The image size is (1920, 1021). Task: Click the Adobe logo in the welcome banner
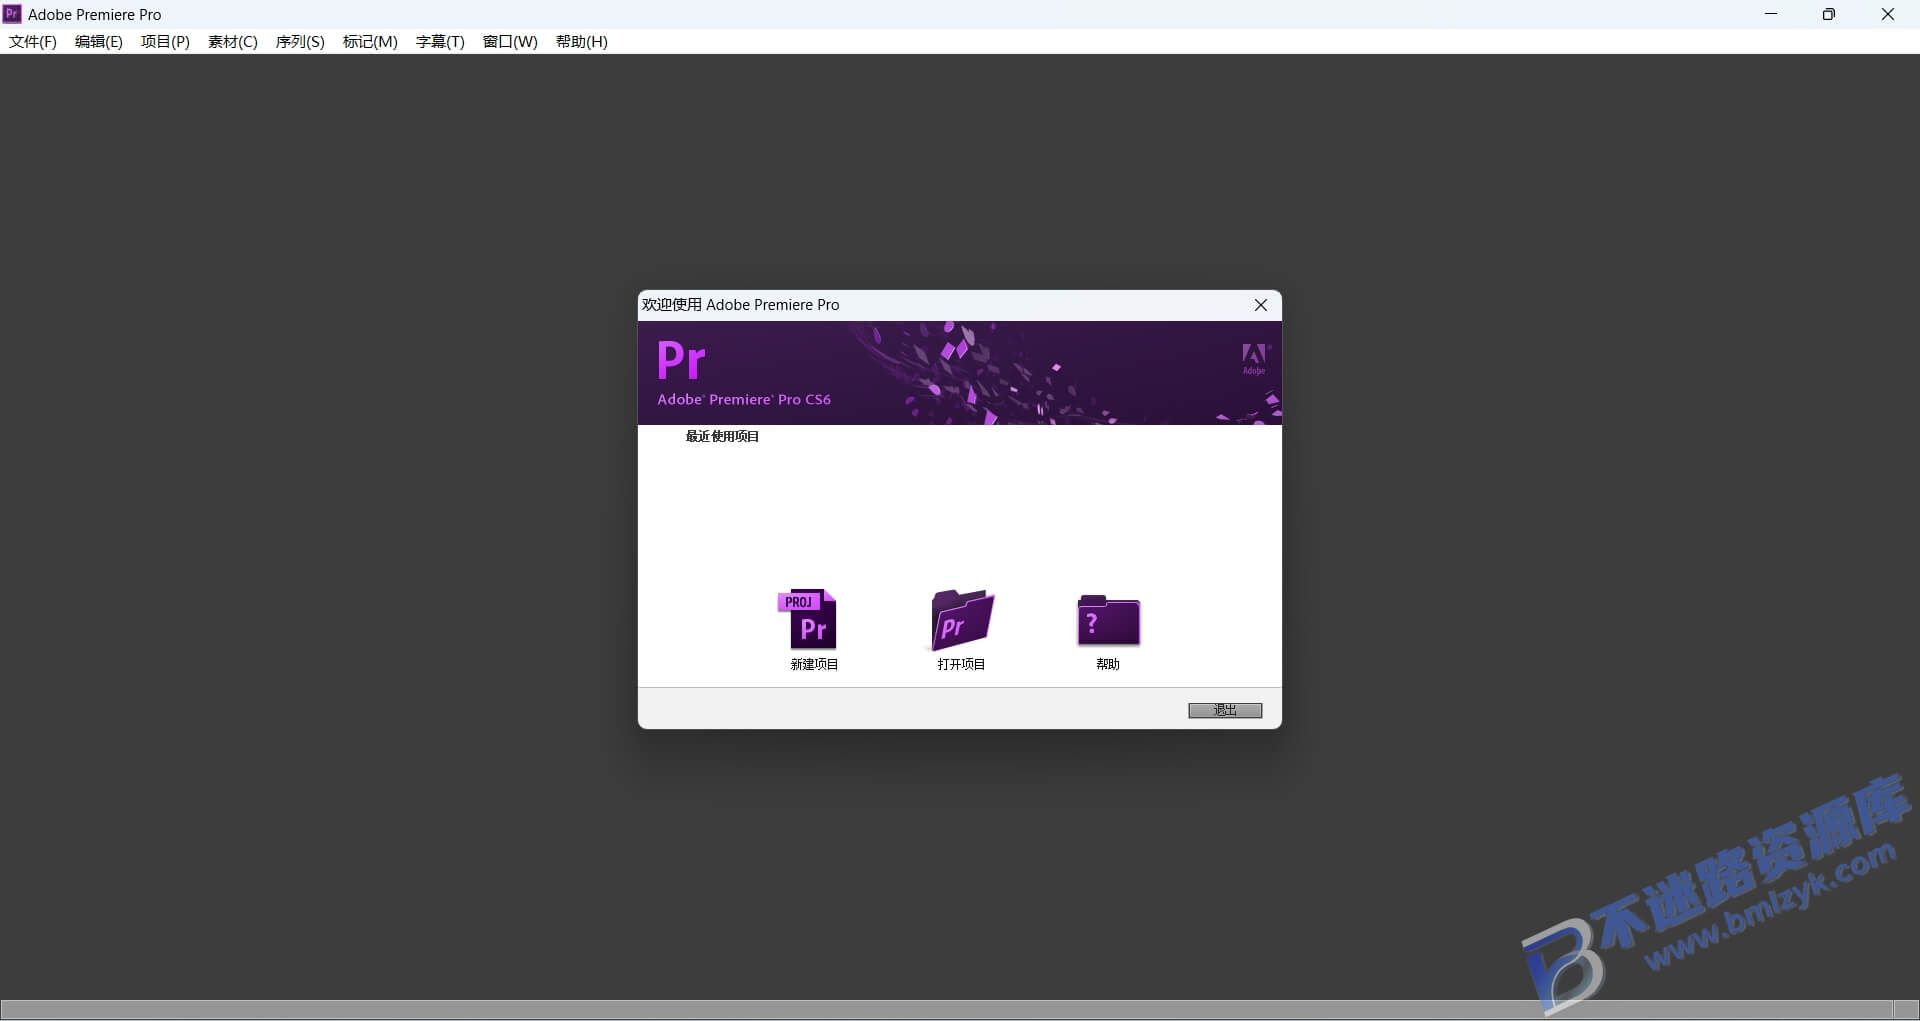coord(1255,358)
